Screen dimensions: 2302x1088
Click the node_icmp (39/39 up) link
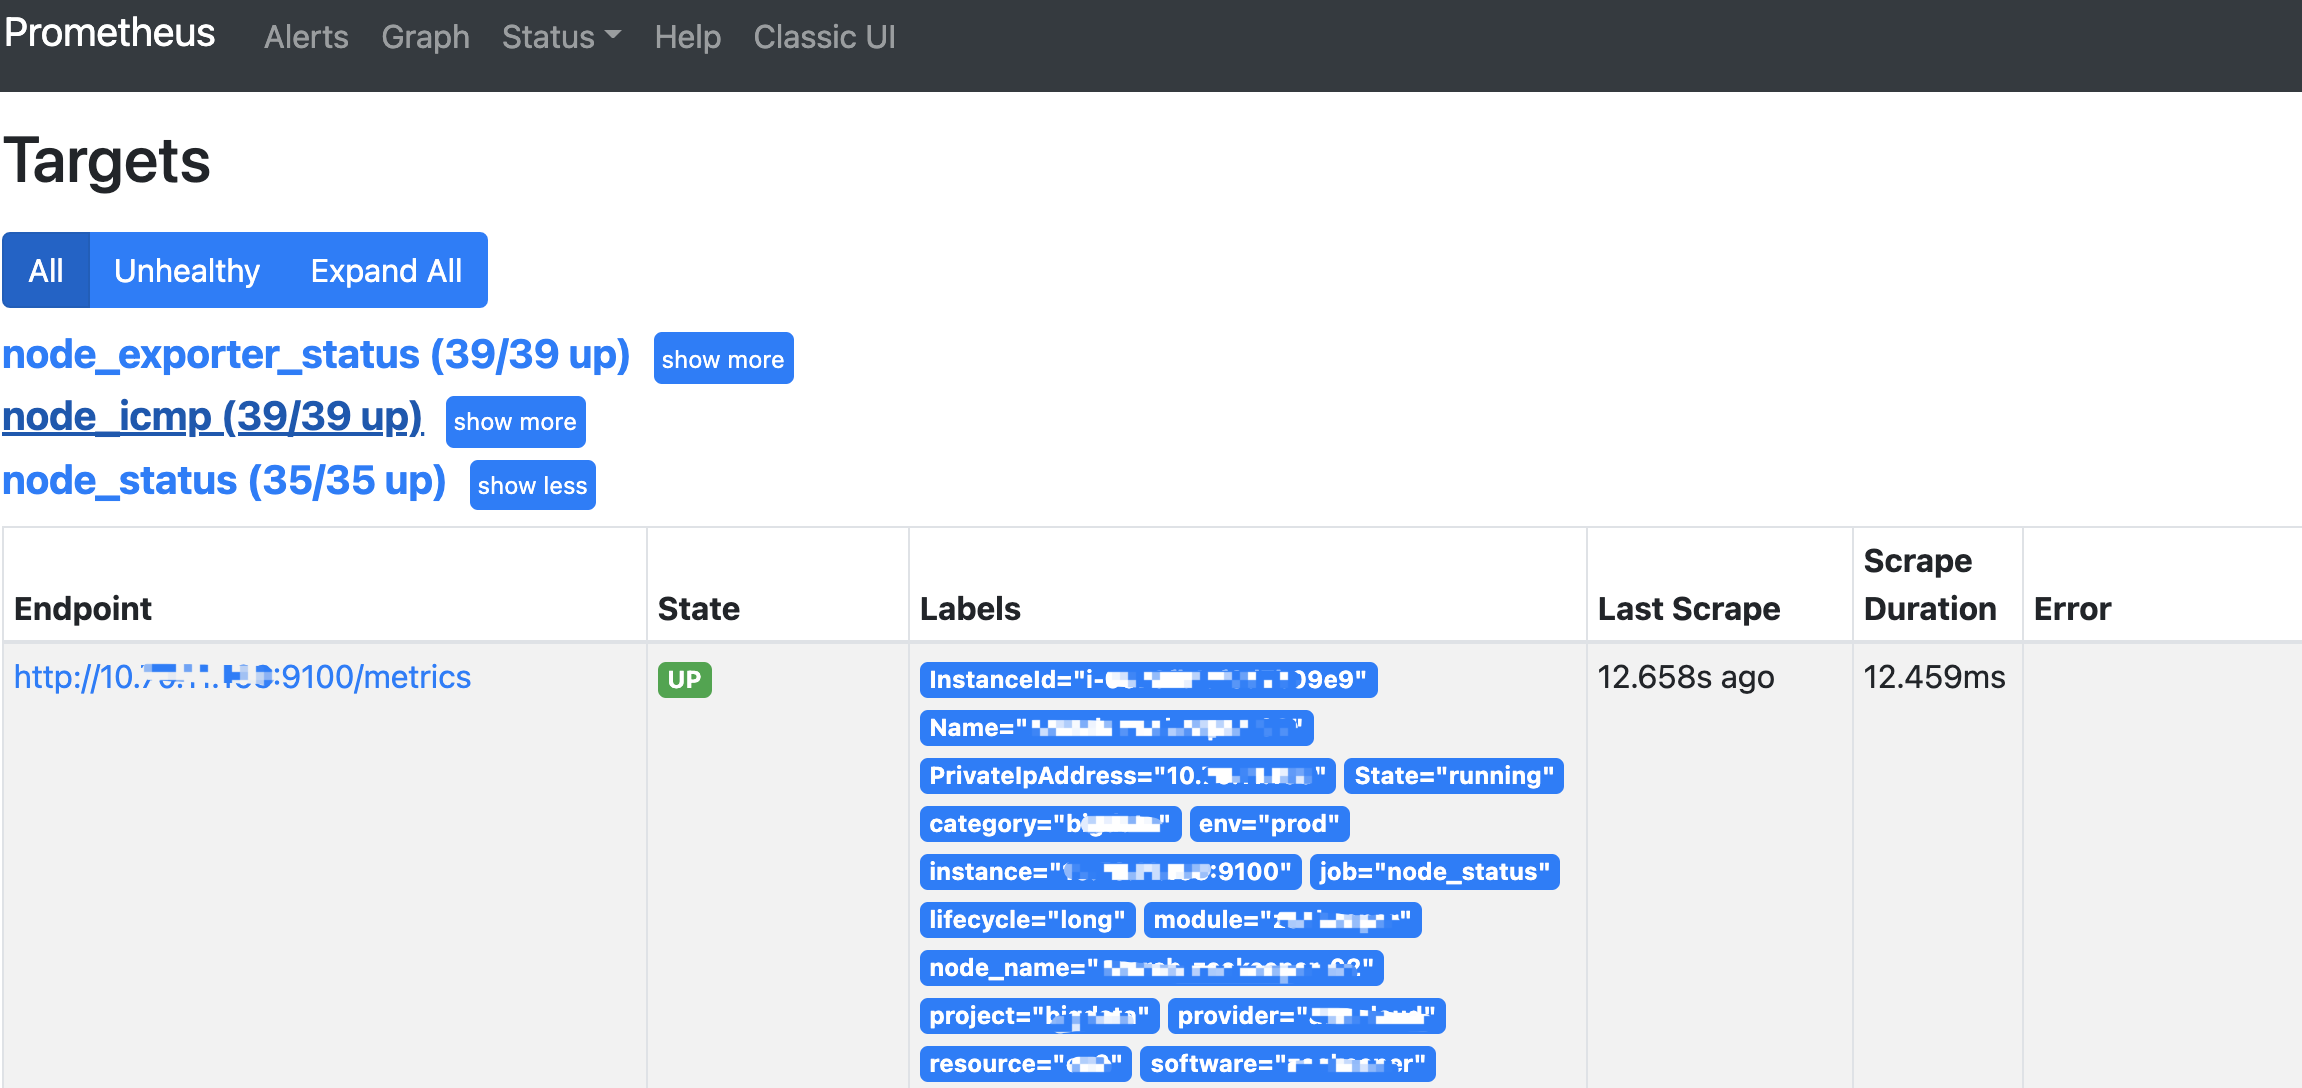click(213, 417)
